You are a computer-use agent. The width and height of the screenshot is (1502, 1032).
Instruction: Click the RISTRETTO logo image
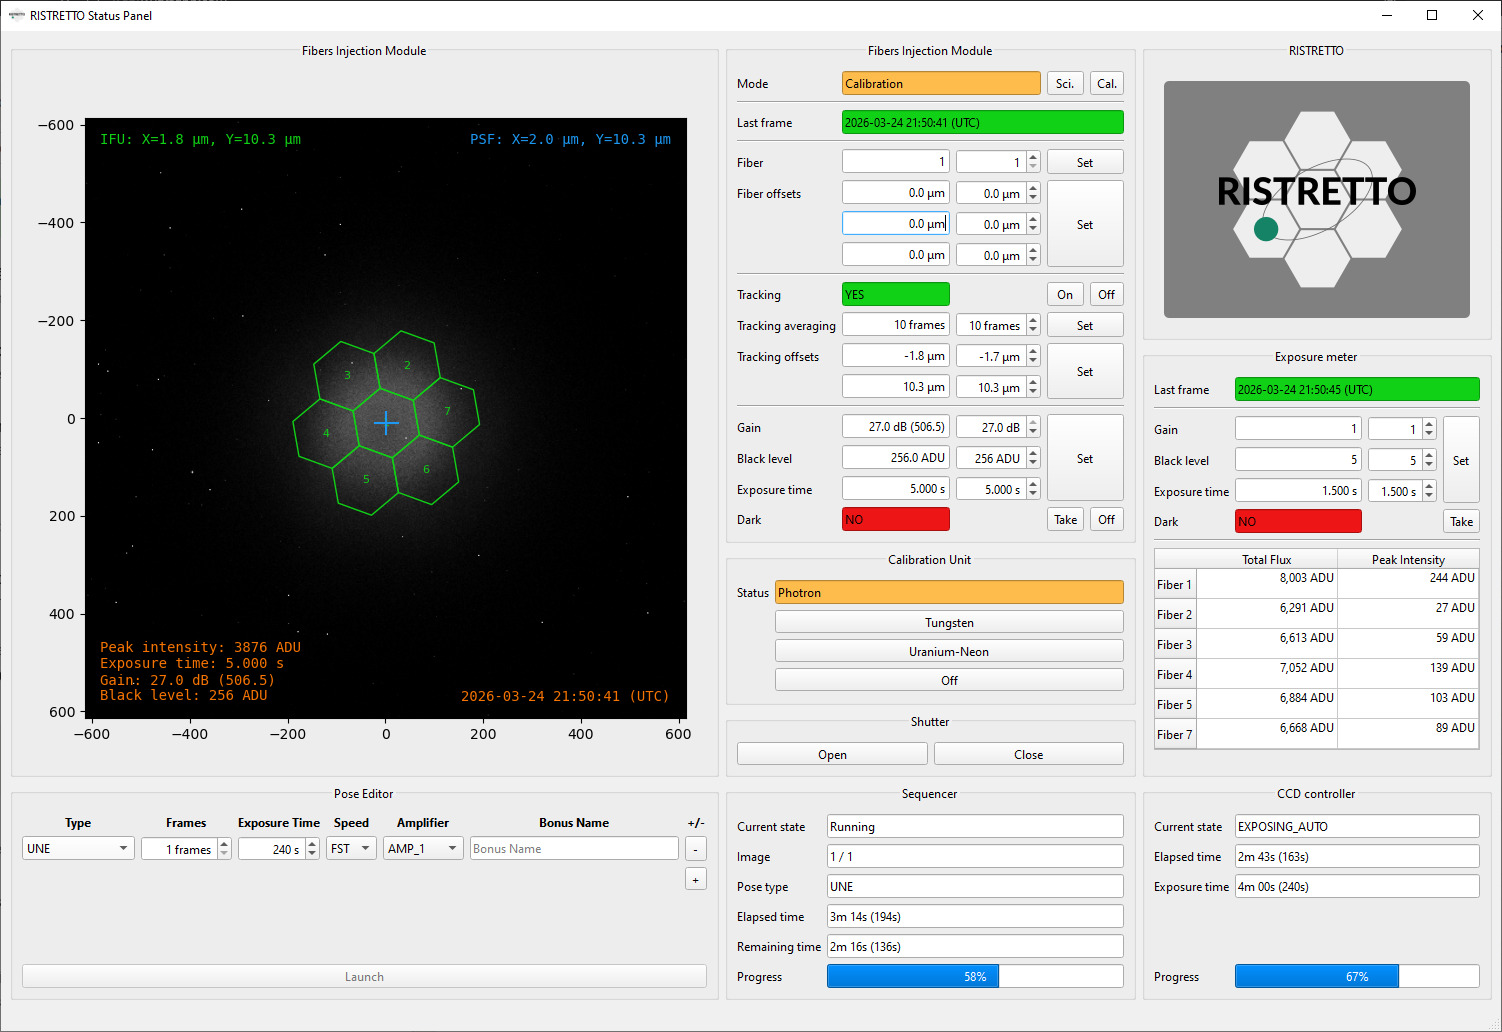(1316, 199)
